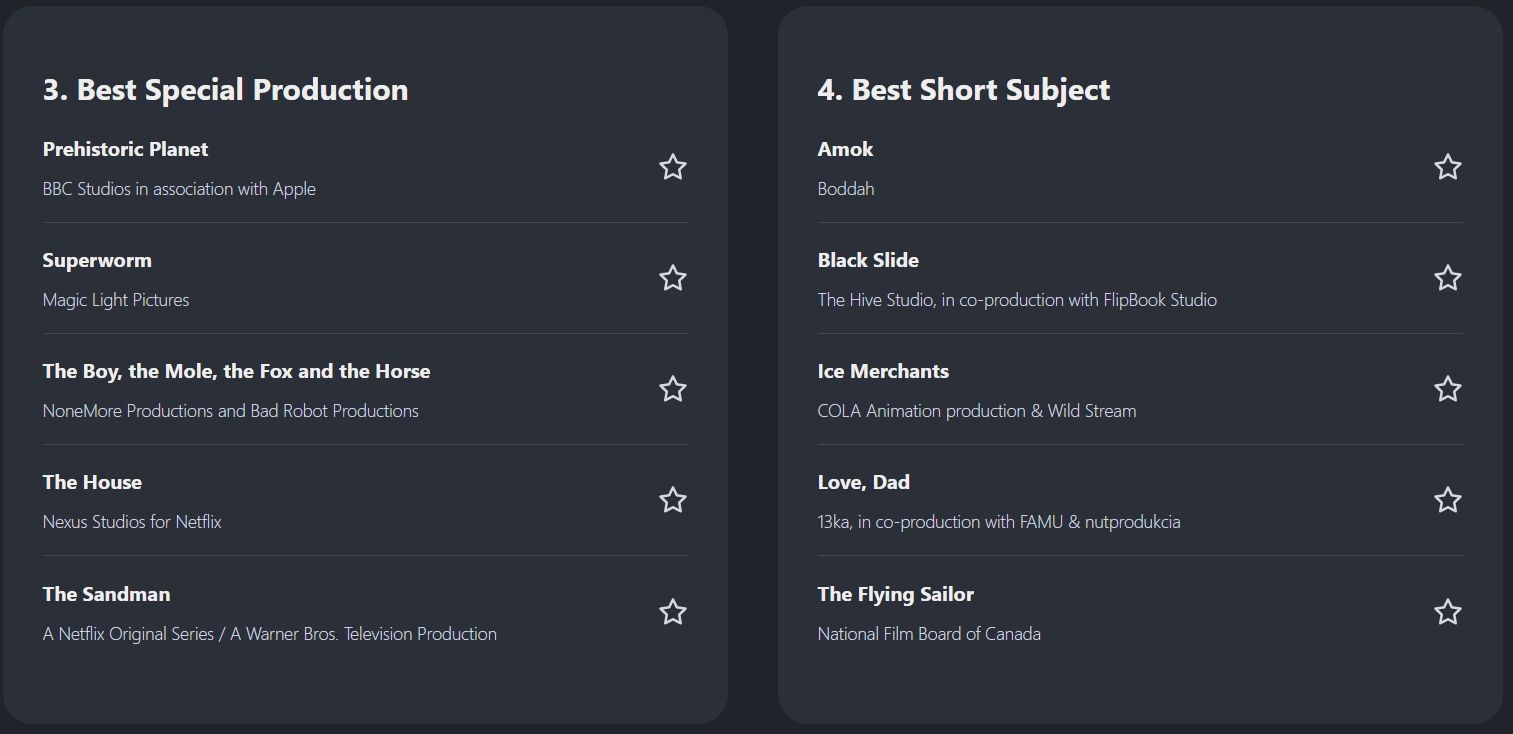1513x734 pixels.
Task: Select the star next to Ice Merchants
Action: click(x=1447, y=389)
